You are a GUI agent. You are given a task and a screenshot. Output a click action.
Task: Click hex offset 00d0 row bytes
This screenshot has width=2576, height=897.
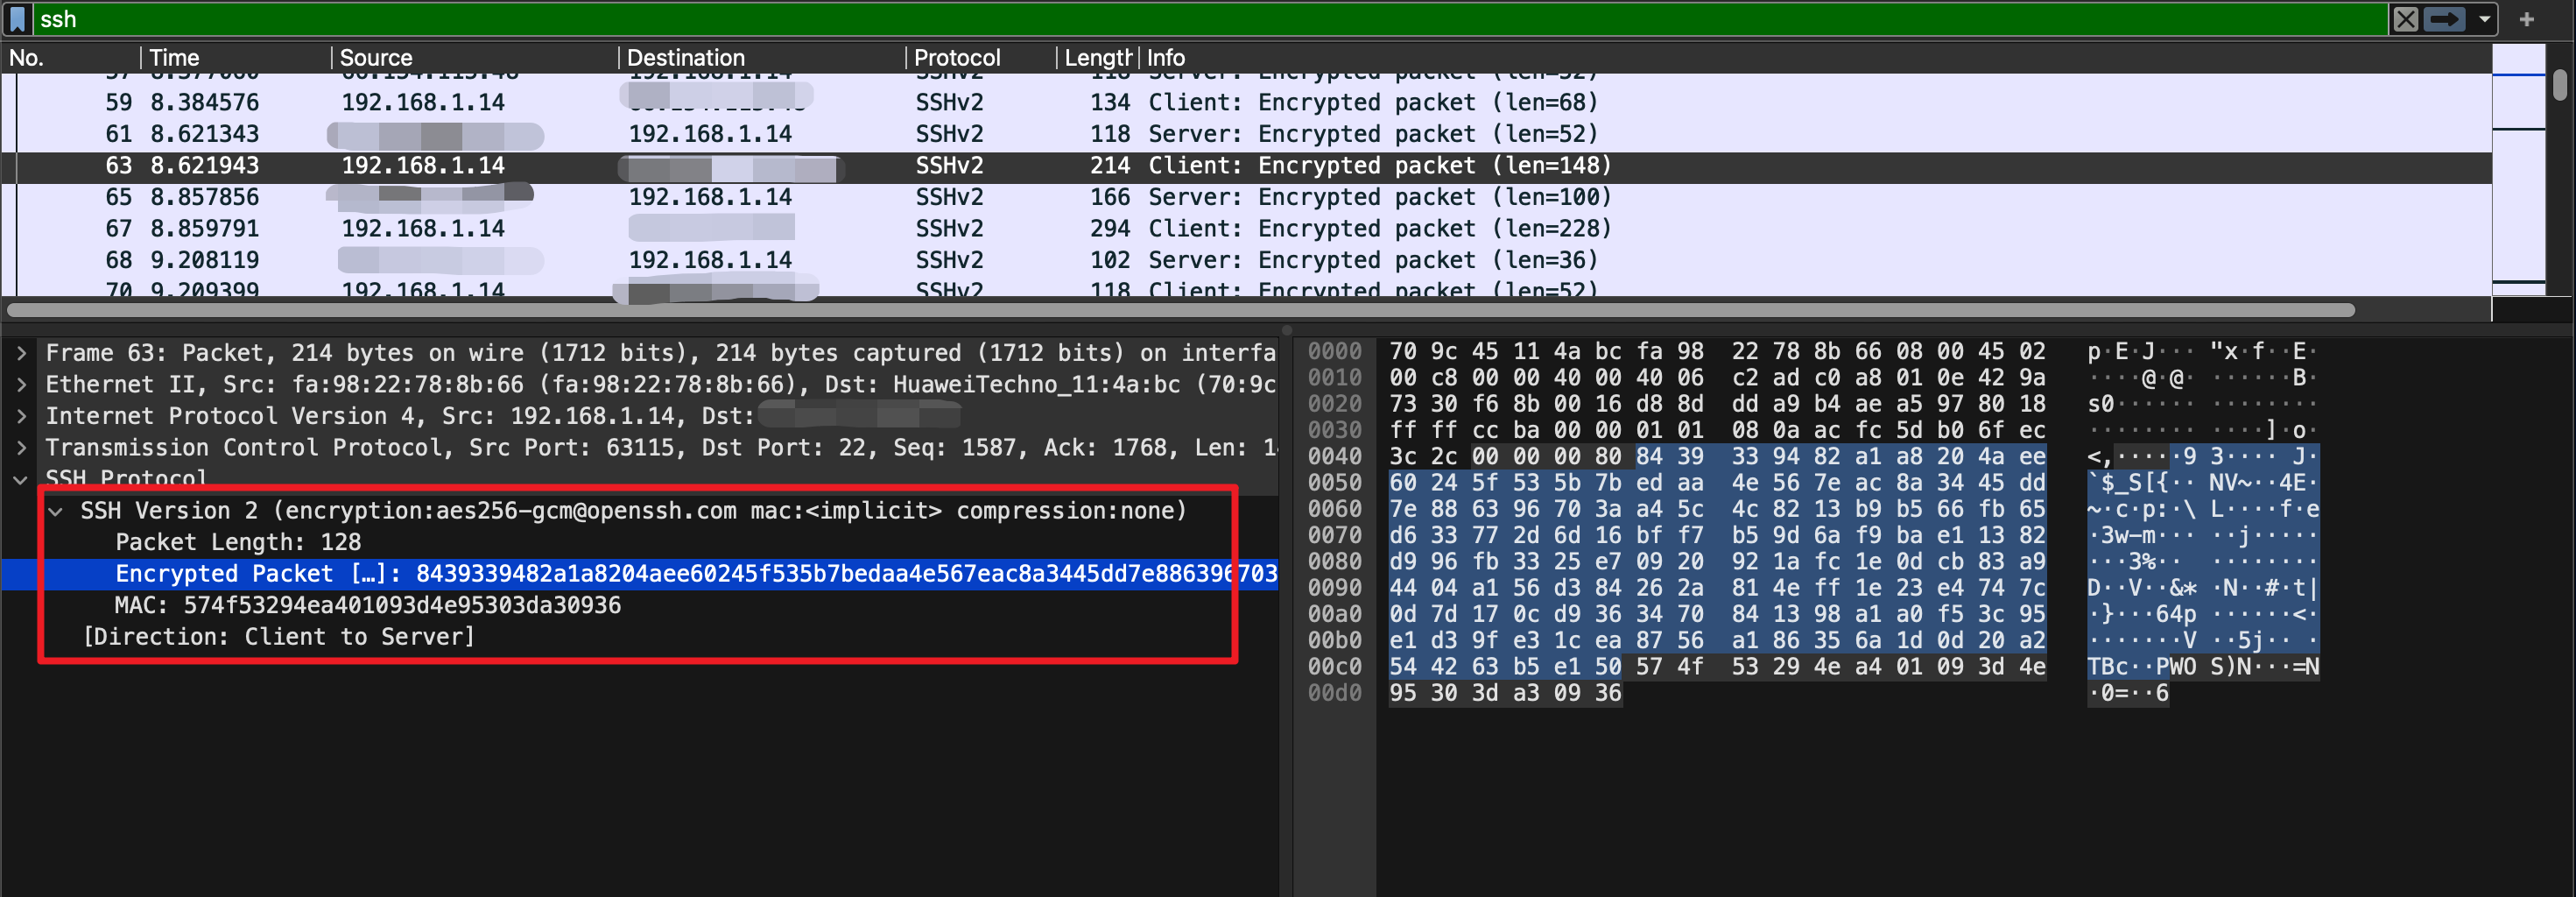pyautogui.click(x=1505, y=693)
